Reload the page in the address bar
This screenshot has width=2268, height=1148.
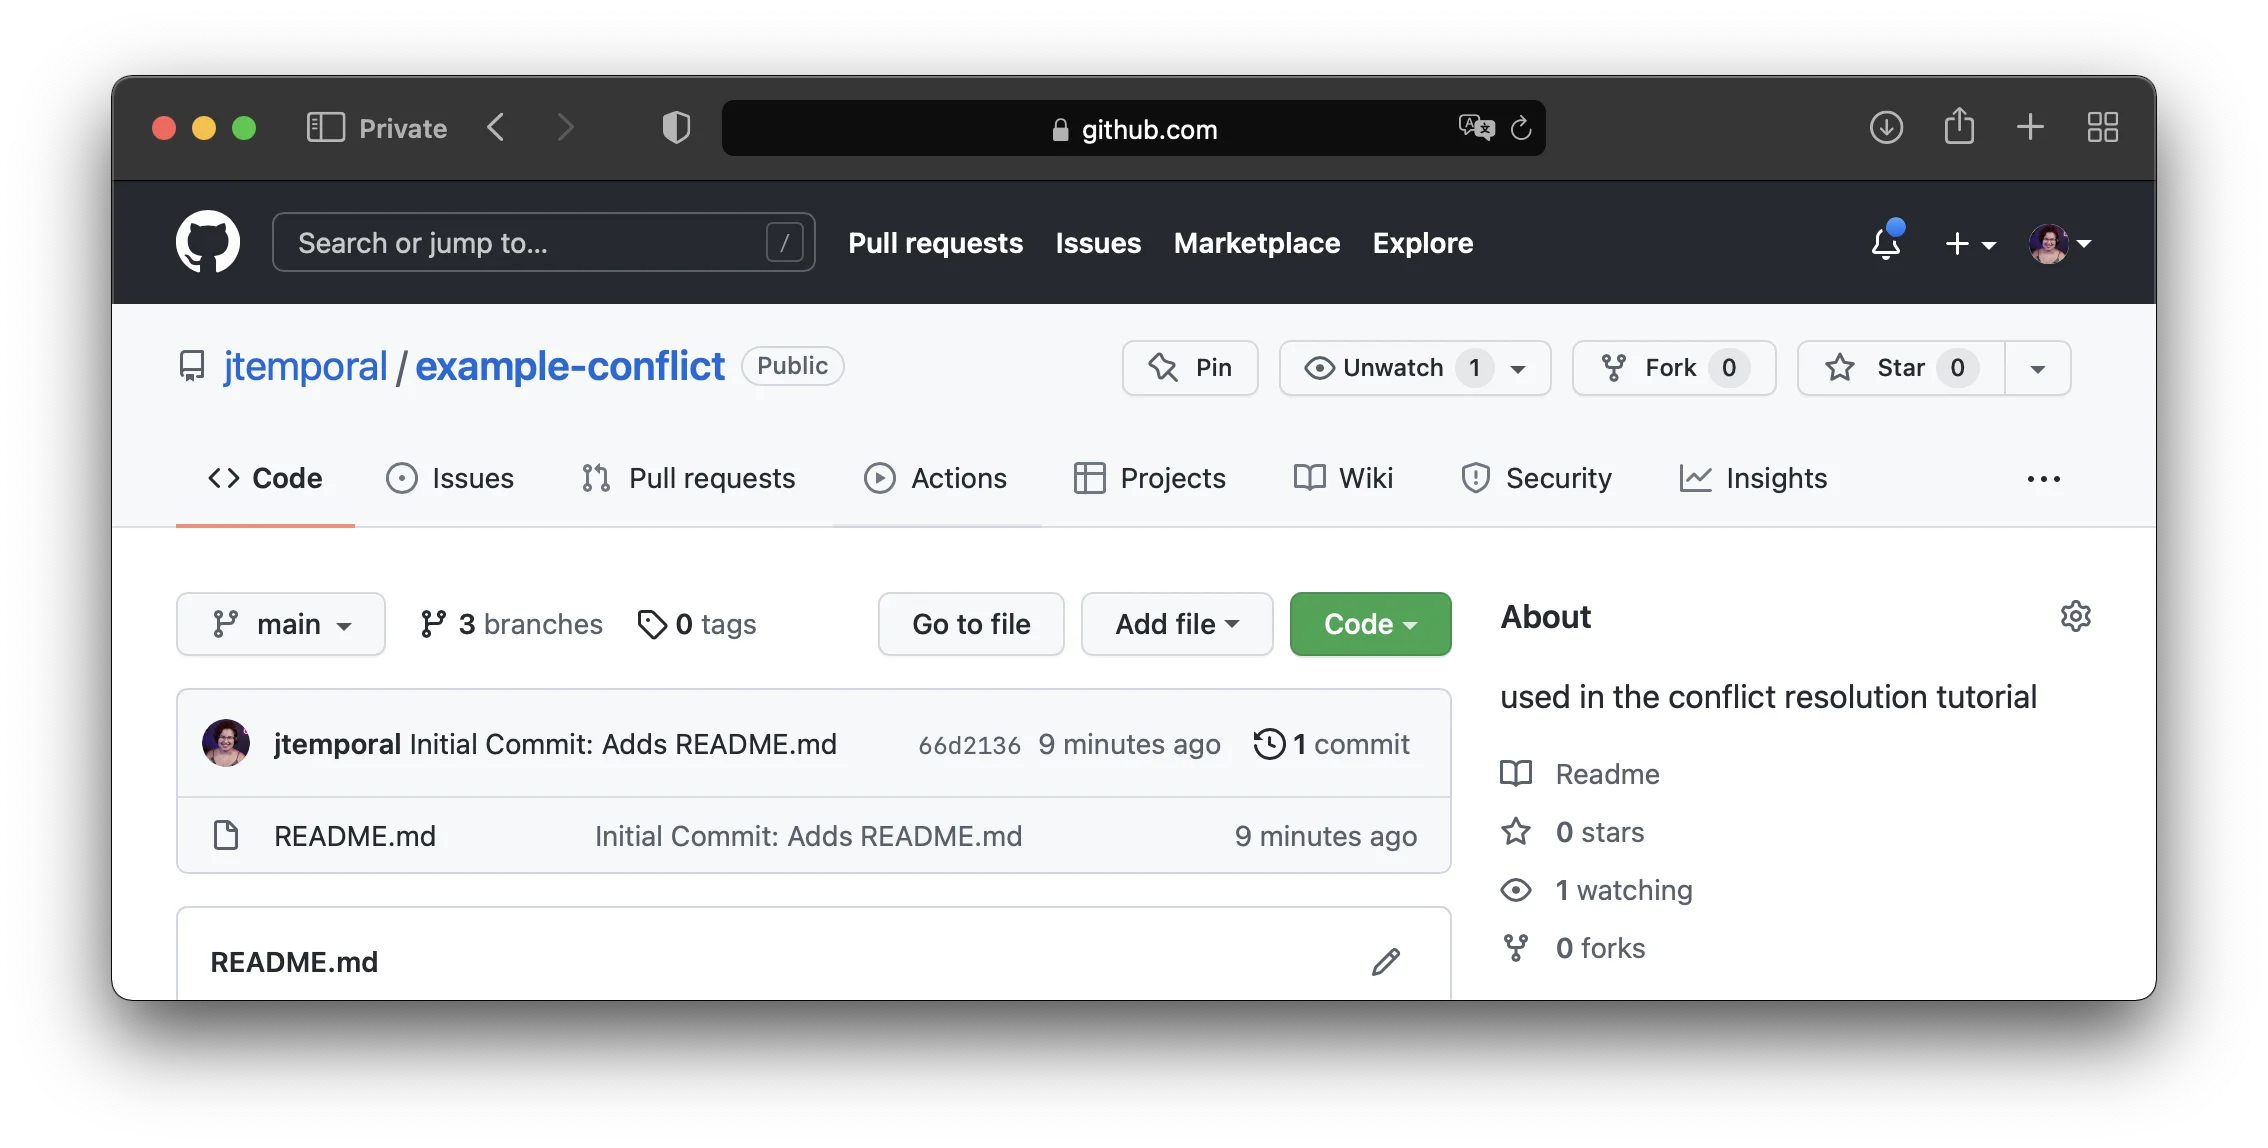(1521, 128)
